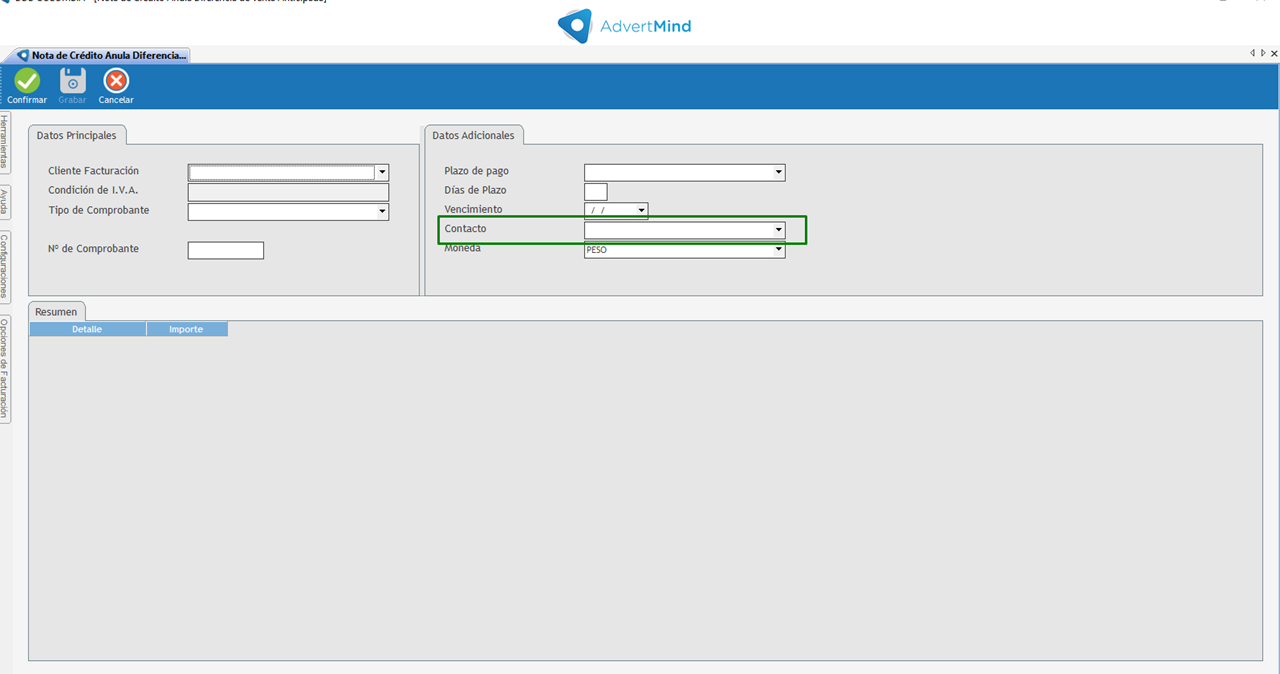Viewport: 1280px width, 674px height.
Task: Click the green Confirmar checkmark icon
Action: click(x=27, y=81)
